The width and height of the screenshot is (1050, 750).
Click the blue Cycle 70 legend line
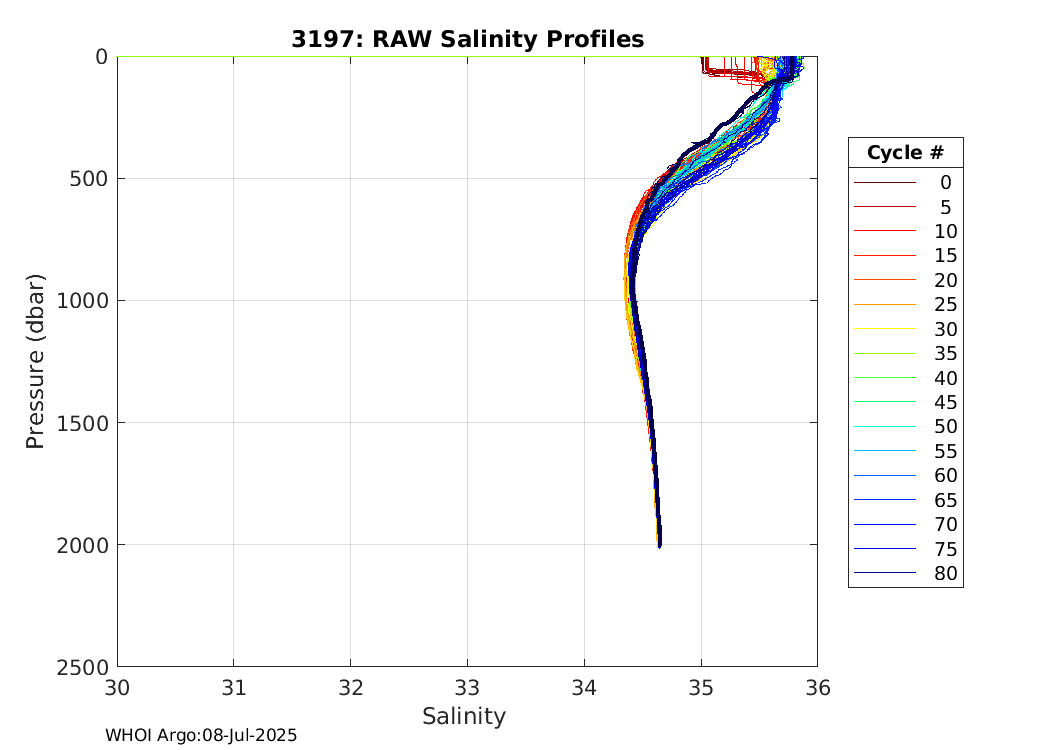pyautogui.click(x=884, y=524)
